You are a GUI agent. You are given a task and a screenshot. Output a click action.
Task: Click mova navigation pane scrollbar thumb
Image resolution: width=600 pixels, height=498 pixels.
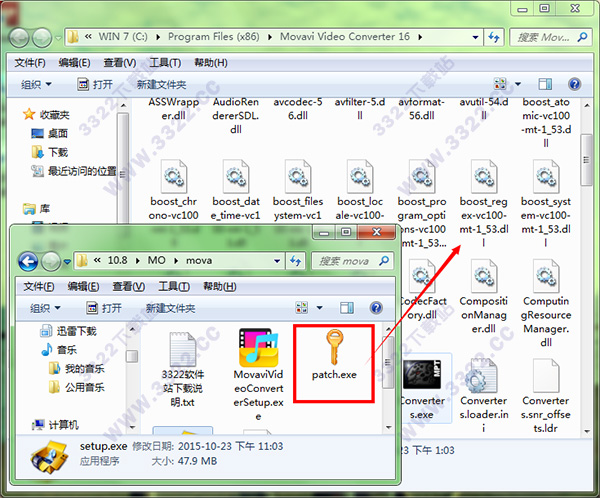132,356
